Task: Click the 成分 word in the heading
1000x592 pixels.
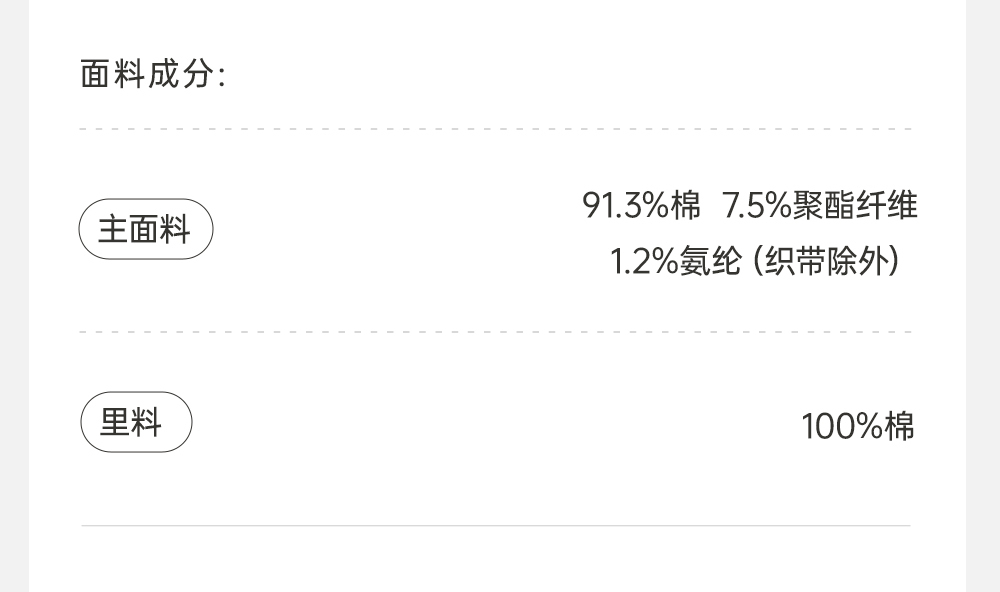Action: tap(181, 74)
